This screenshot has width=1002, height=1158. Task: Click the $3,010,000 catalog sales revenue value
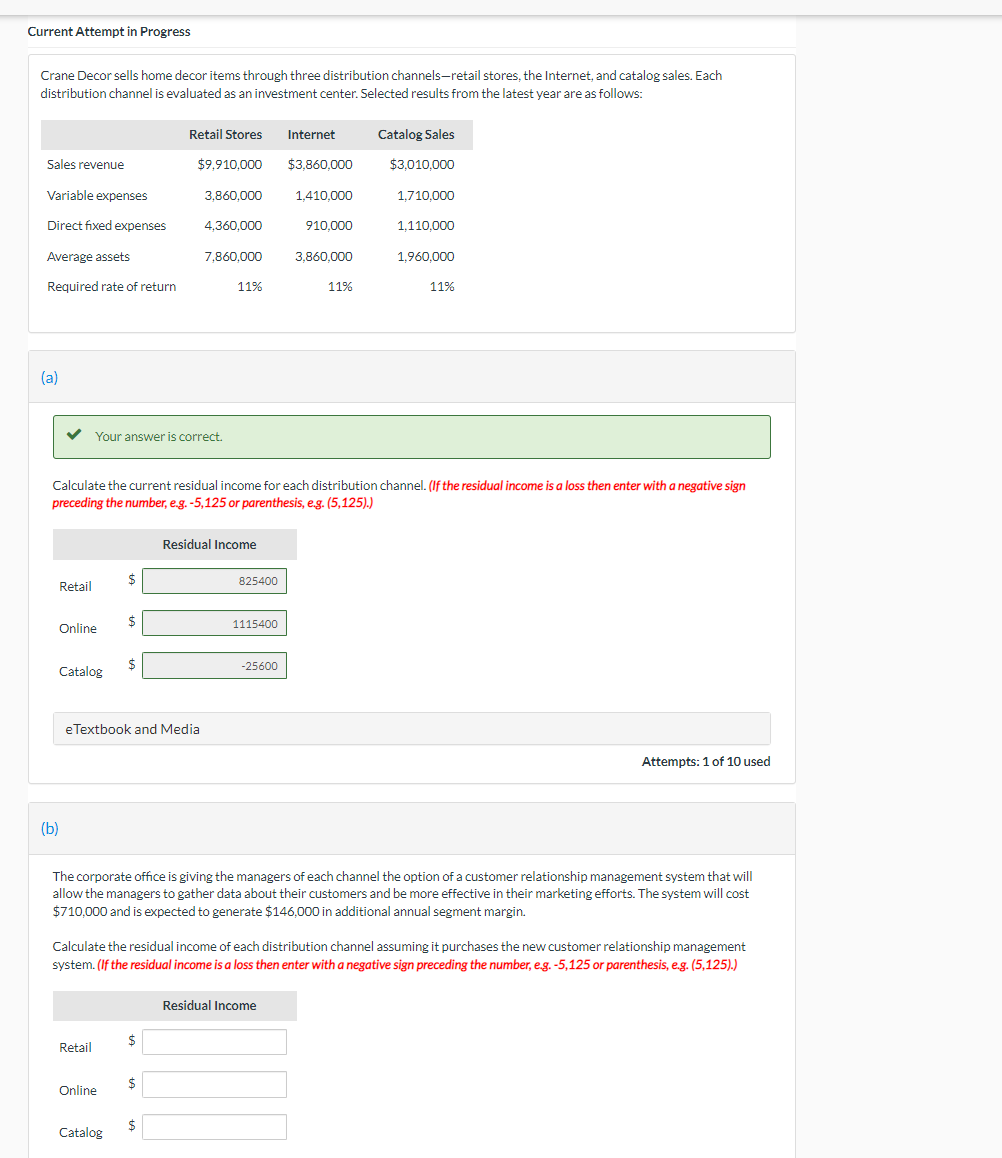click(x=422, y=165)
